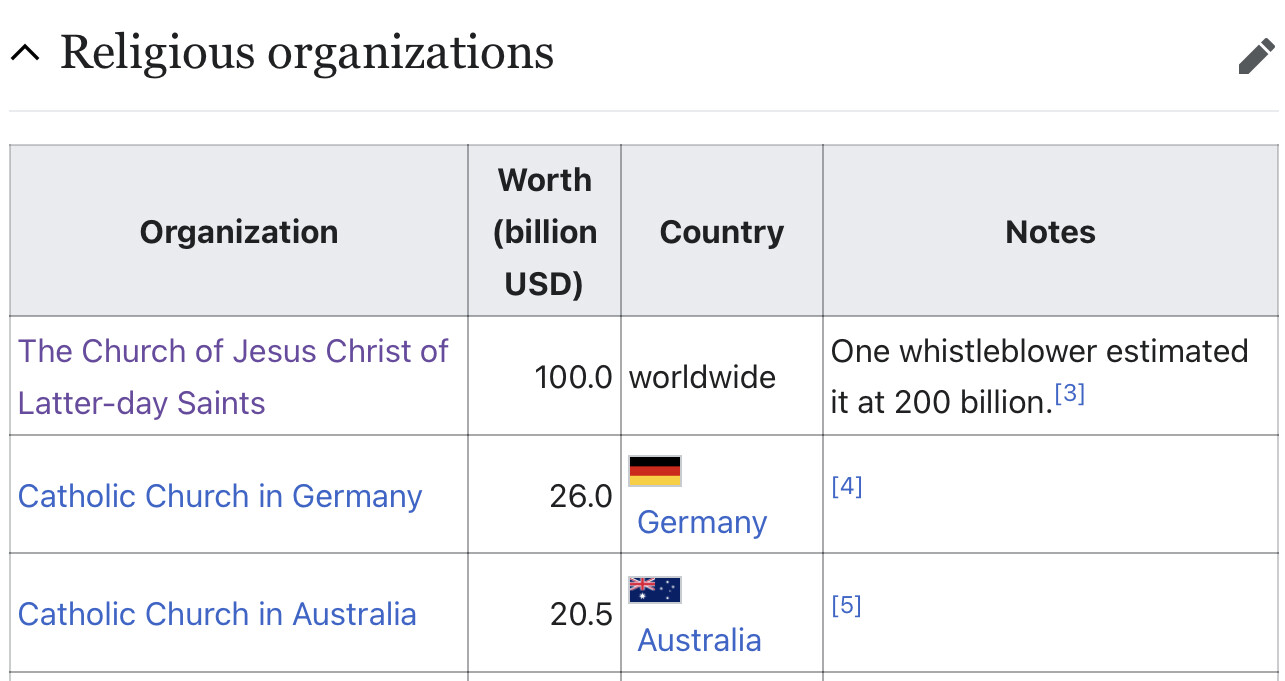Click the worldwide country cell

(702, 377)
